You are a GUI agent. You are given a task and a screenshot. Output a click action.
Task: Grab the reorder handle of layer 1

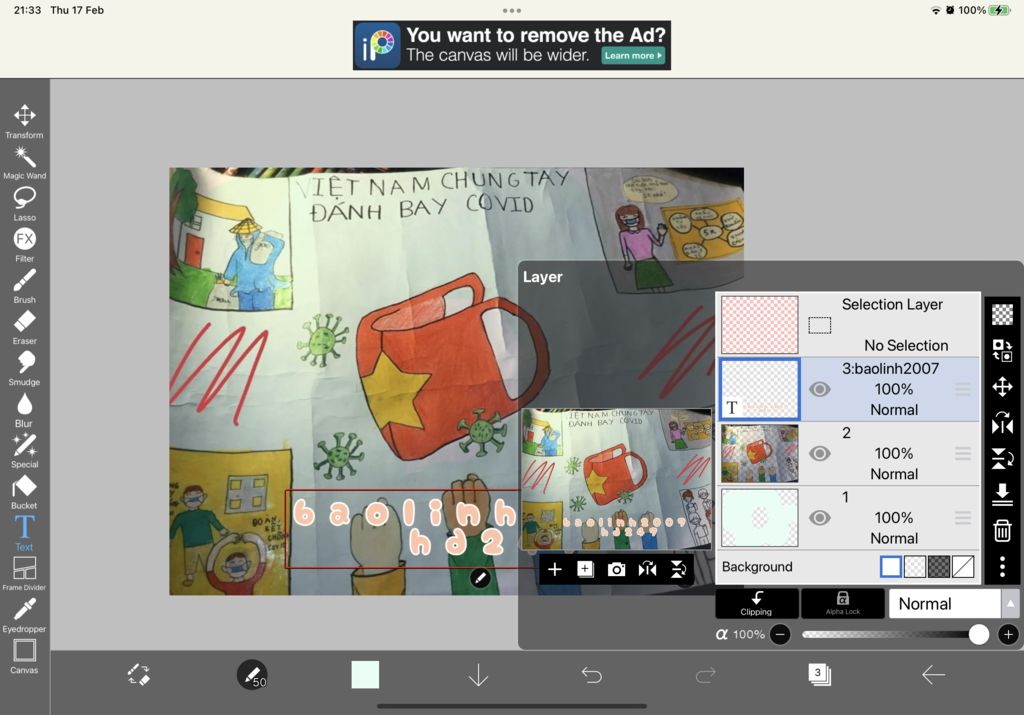click(963, 518)
